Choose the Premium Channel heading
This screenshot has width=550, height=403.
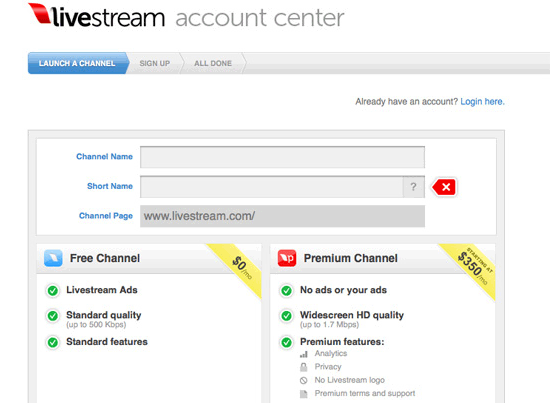pyautogui.click(x=351, y=258)
